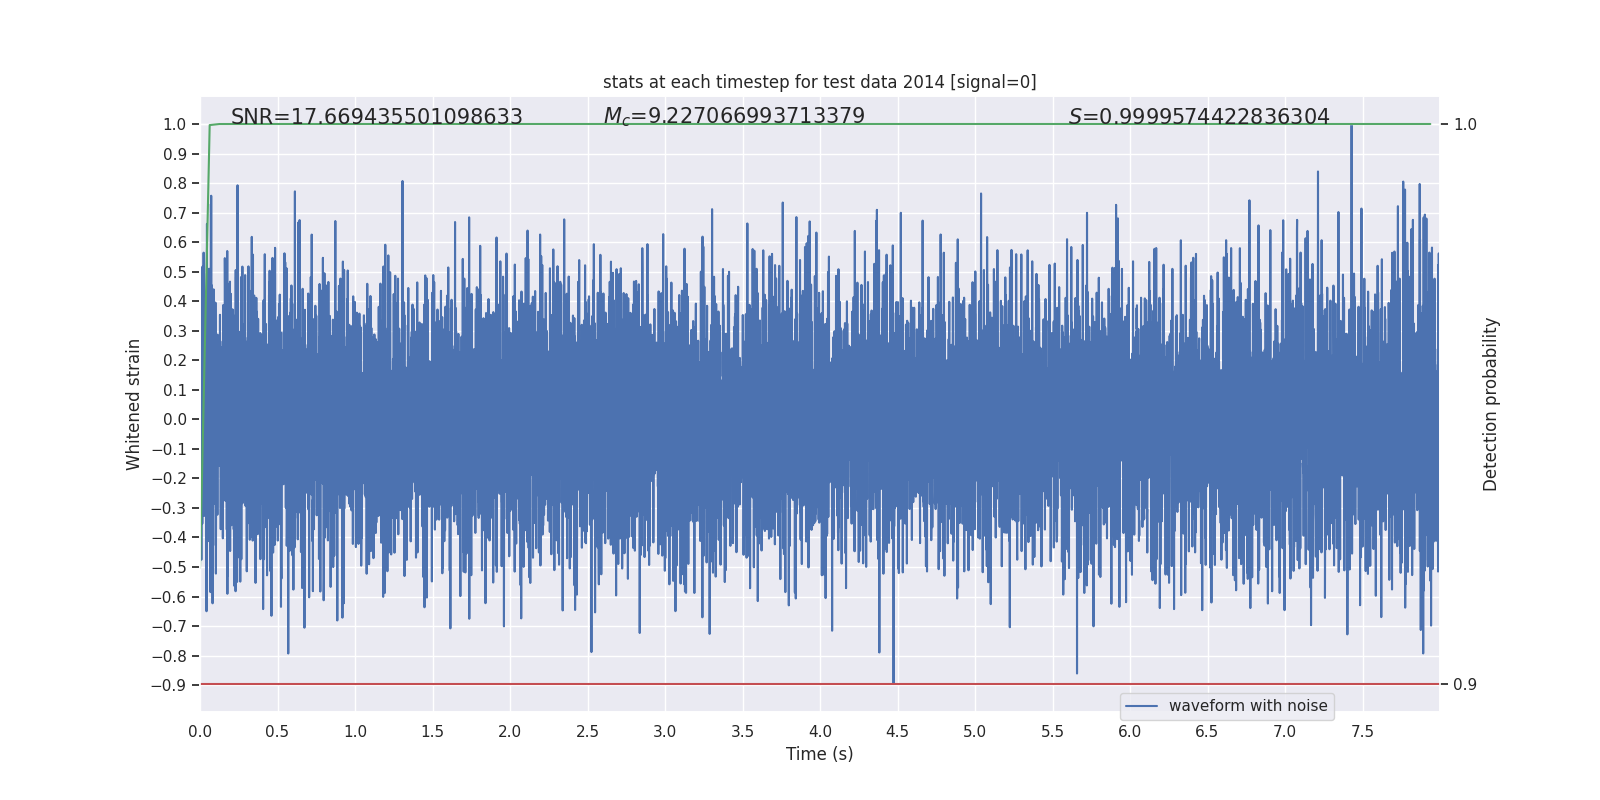Click the Whitened strain tick label −0.7
The width and height of the screenshot is (1600, 800).
click(169, 626)
